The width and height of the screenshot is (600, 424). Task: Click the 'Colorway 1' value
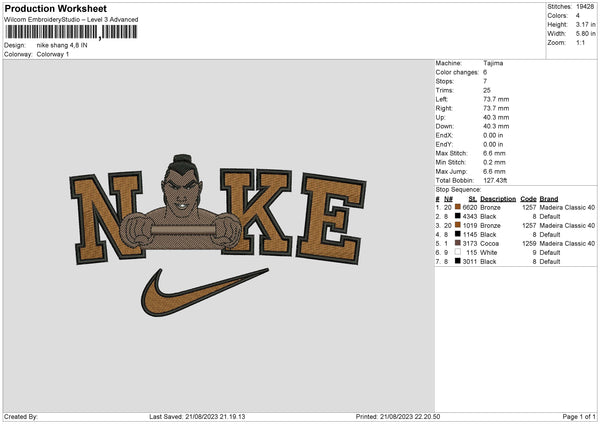click(53, 54)
